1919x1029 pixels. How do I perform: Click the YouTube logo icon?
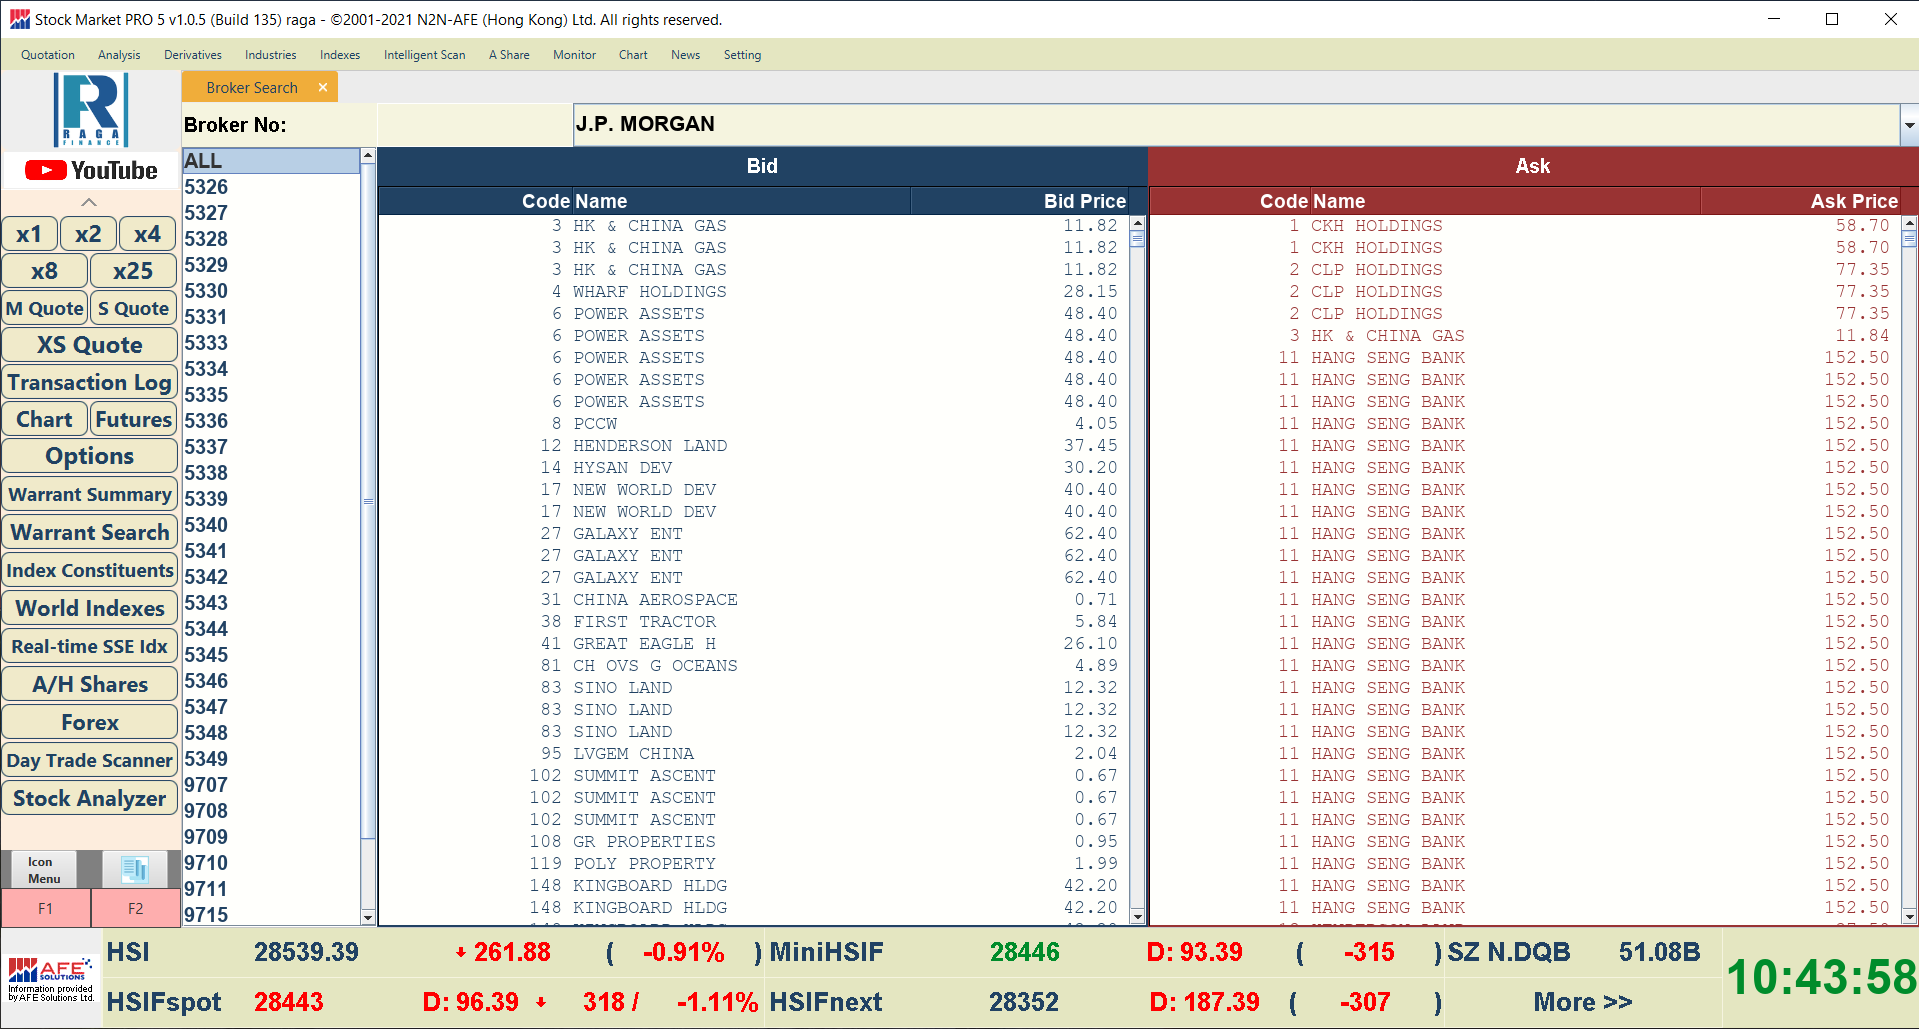[x=90, y=171]
